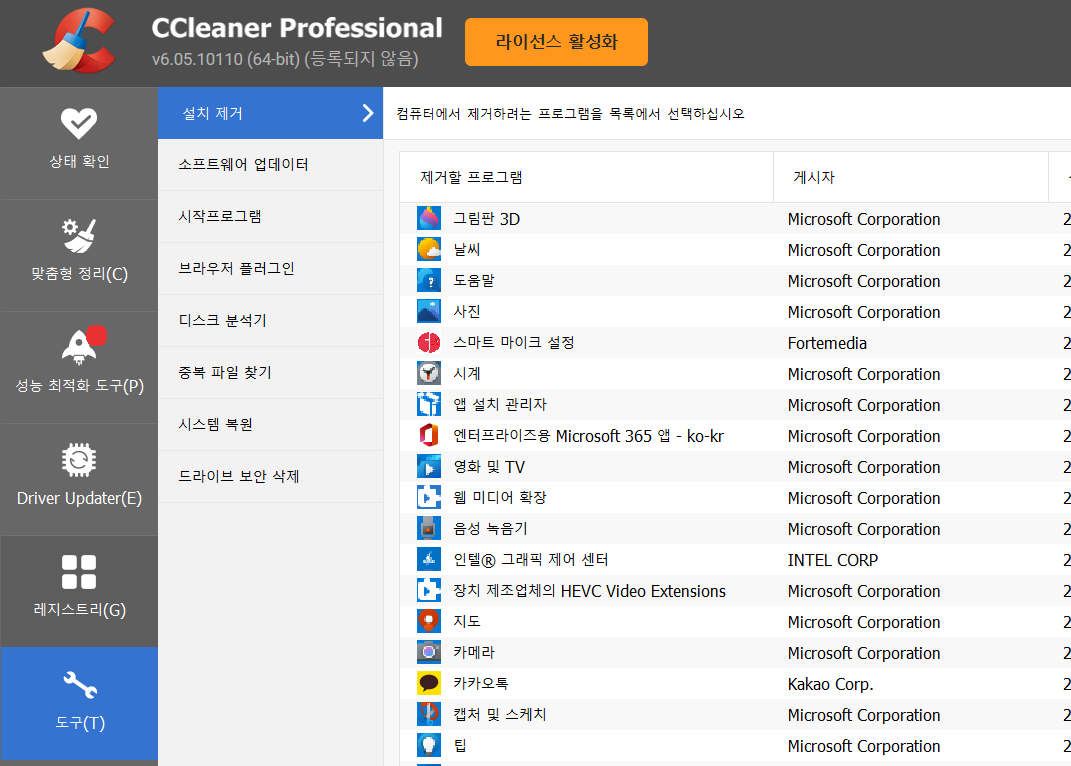Image resolution: width=1071 pixels, height=766 pixels.
Task: Select the 스마트 마이크 설정 row name
Action: (x=514, y=342)
